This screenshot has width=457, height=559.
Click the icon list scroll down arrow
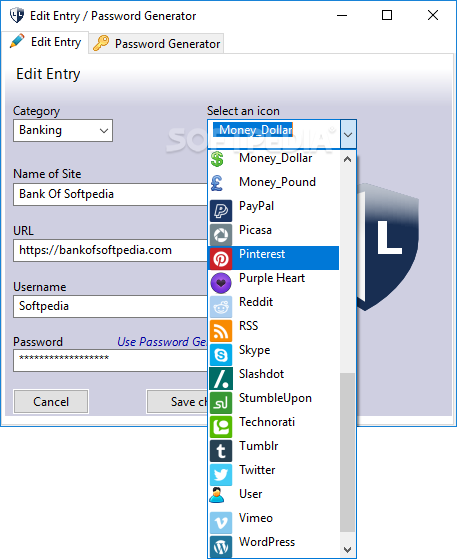click(348, 550)
